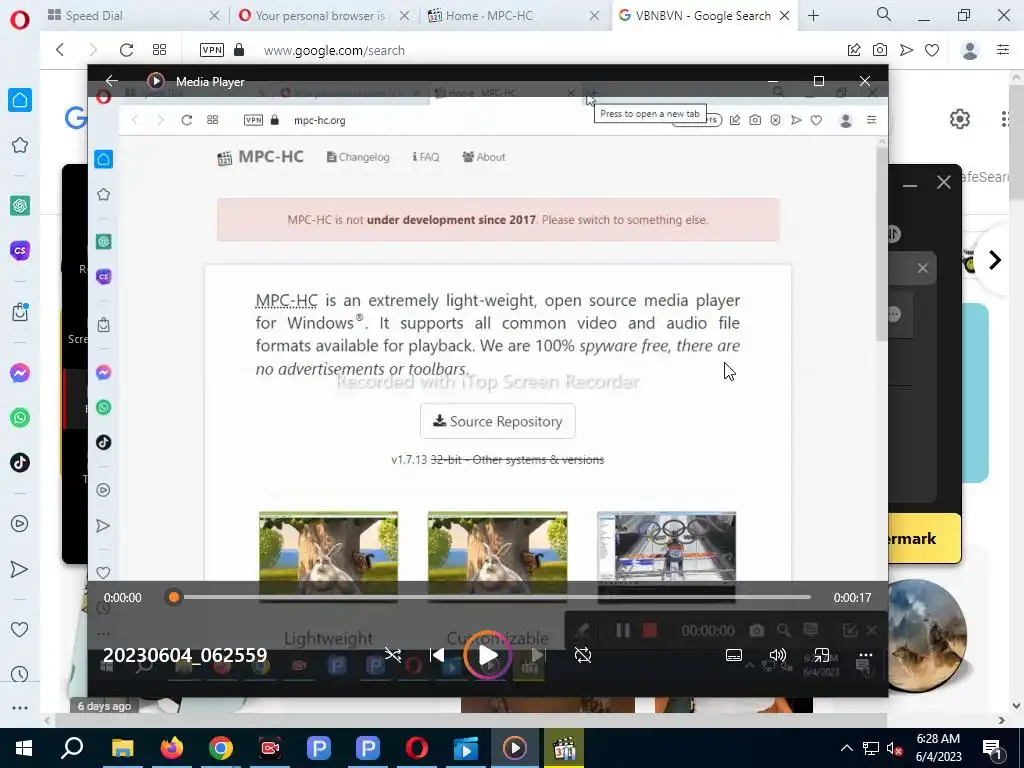
Task: Launch Firefox from taskbar
Action: pos(172,748)
